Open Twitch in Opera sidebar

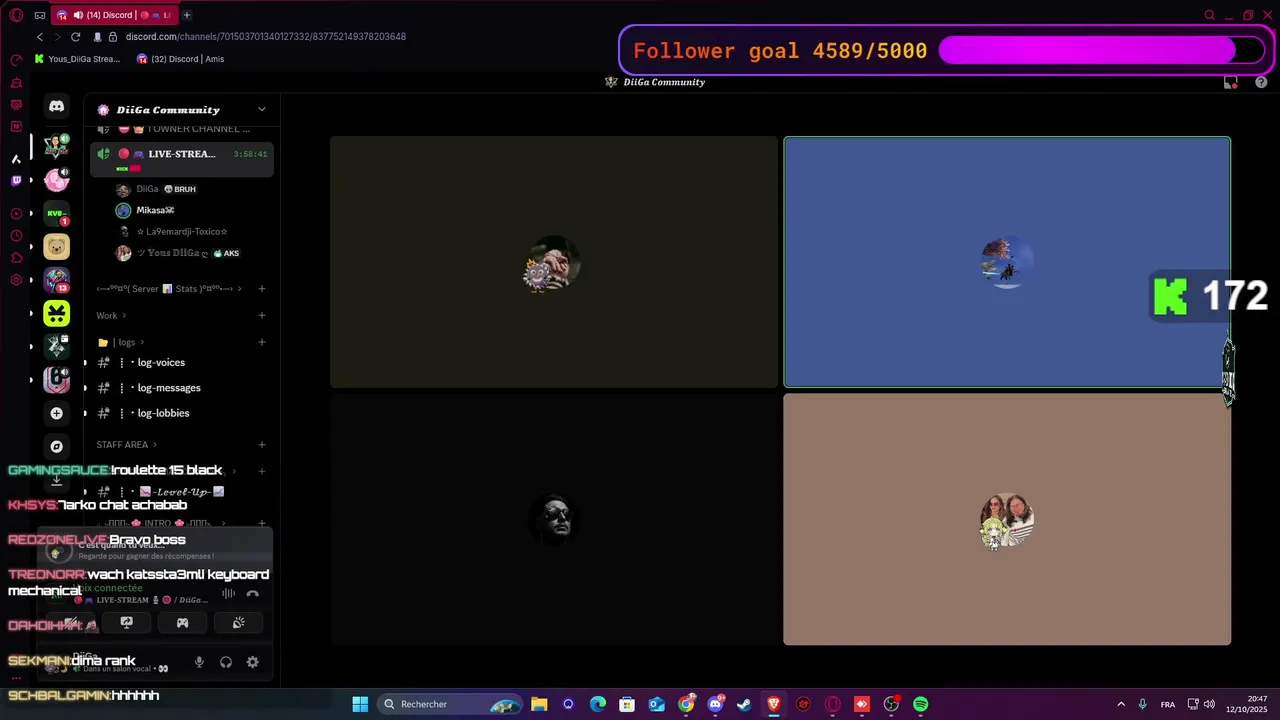point(16,181)
